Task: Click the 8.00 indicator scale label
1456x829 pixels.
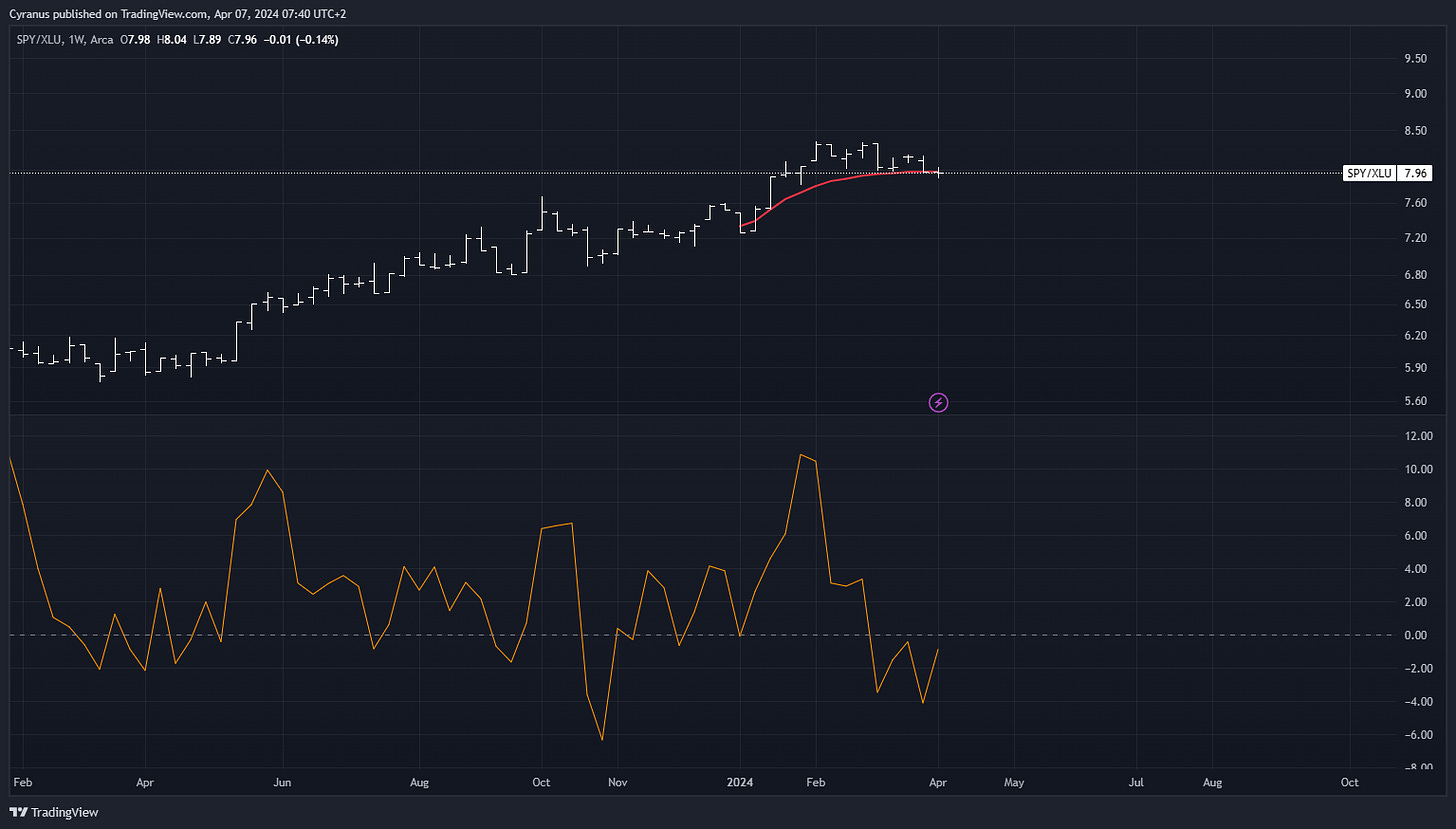Action: pos(1417,503)
